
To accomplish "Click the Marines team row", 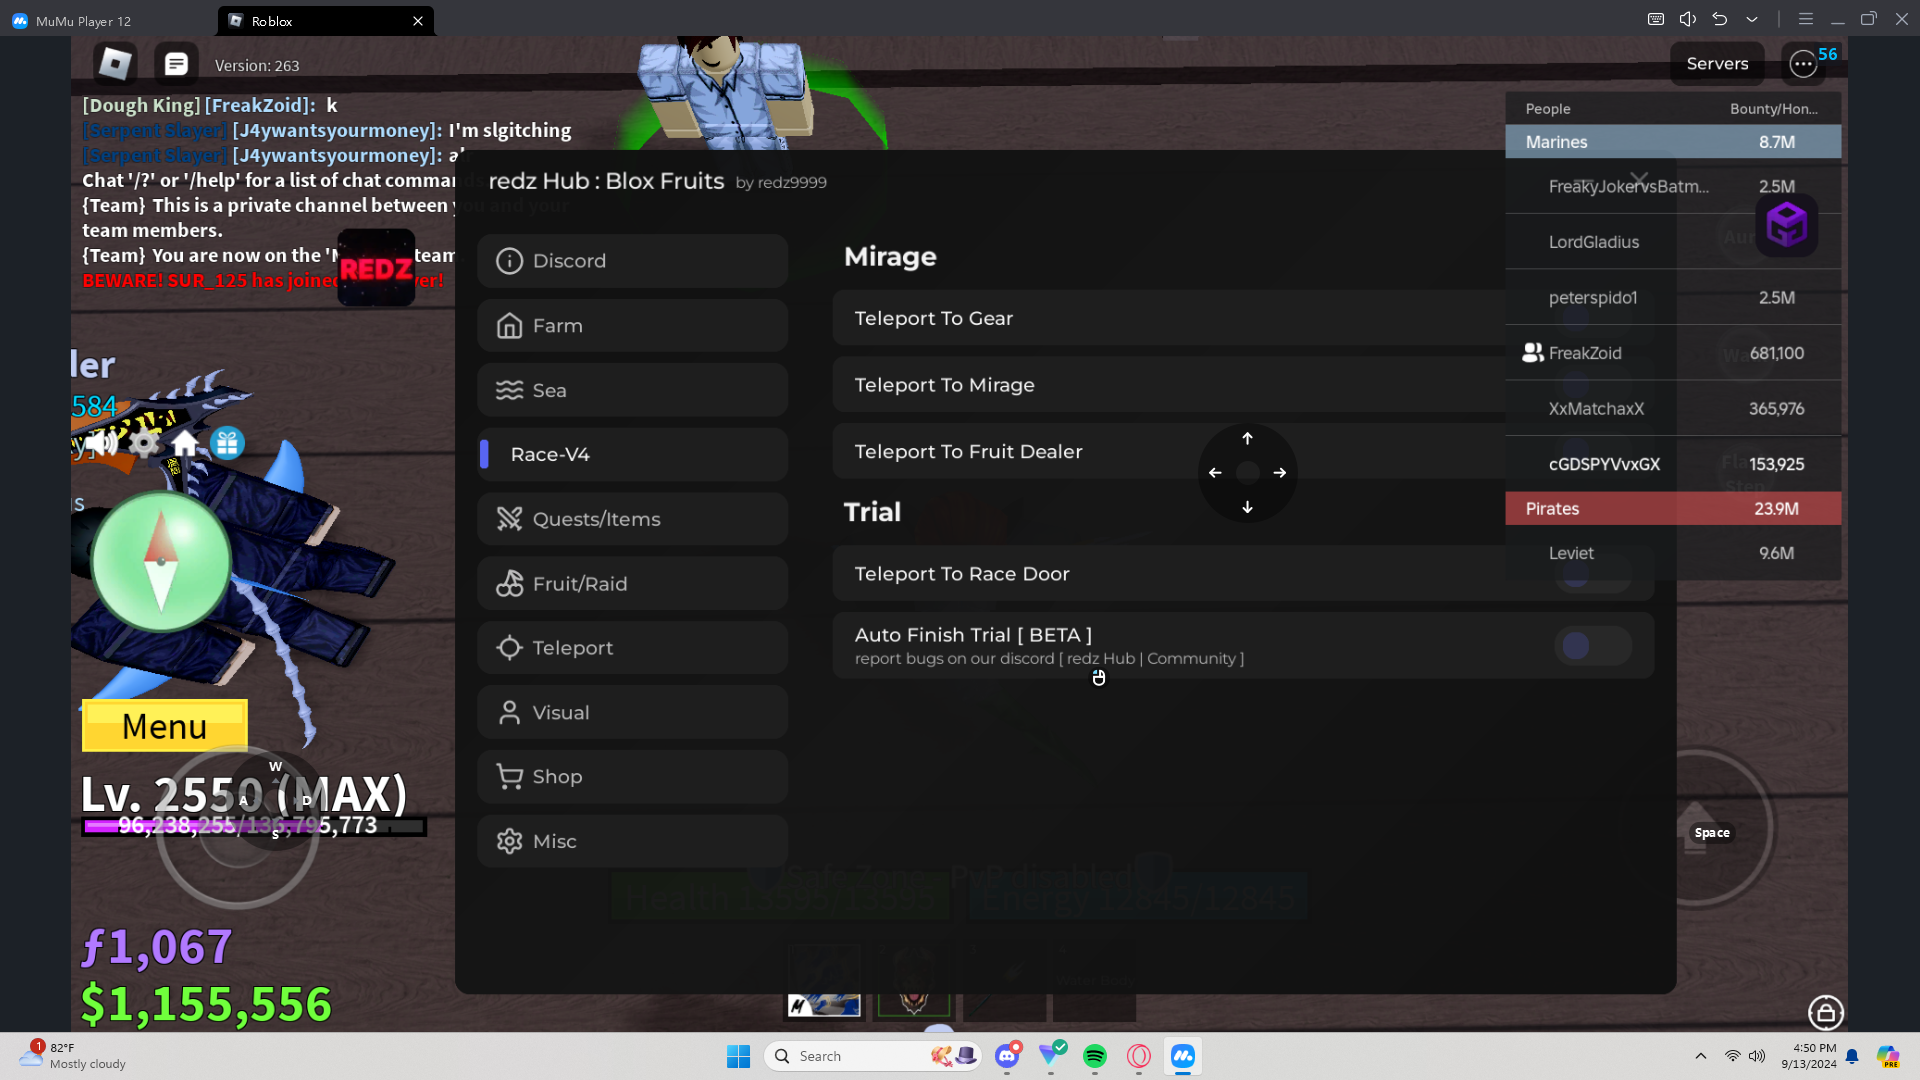I will click(x=1673, y=142).
